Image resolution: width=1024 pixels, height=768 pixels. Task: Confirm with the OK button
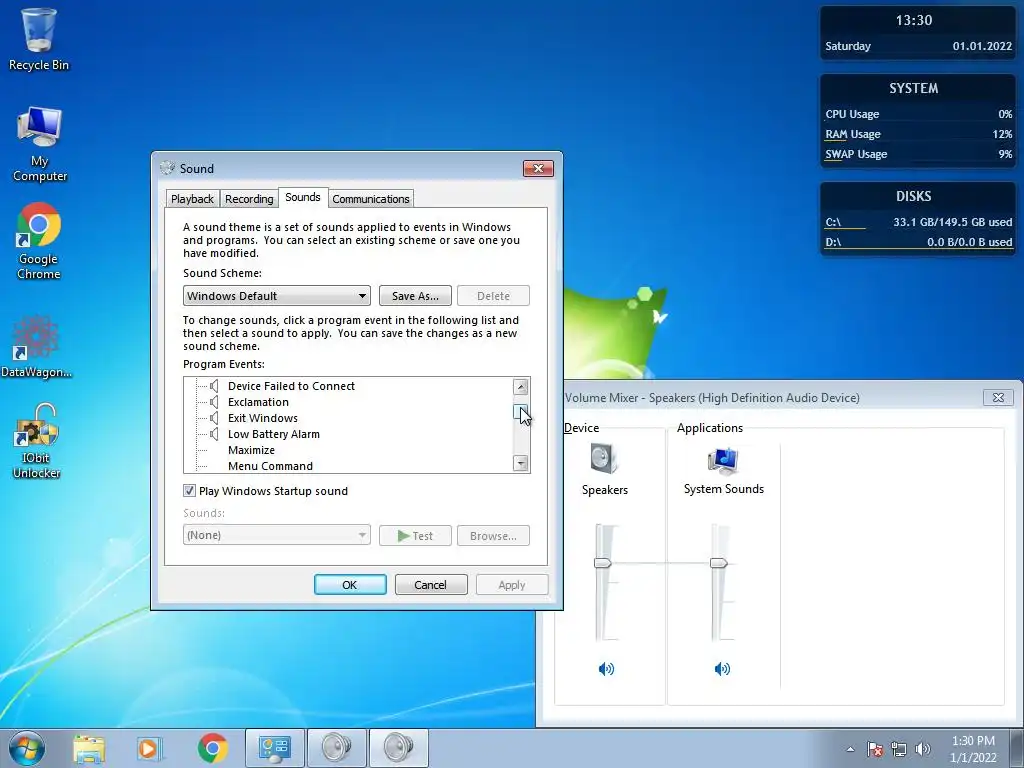349,584
